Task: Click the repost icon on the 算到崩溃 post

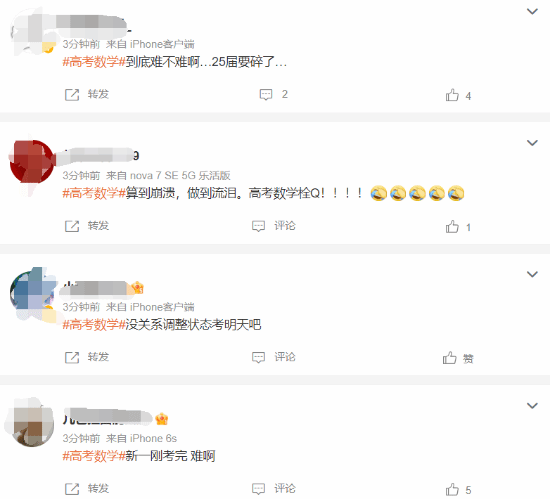Action: point(72,226)
